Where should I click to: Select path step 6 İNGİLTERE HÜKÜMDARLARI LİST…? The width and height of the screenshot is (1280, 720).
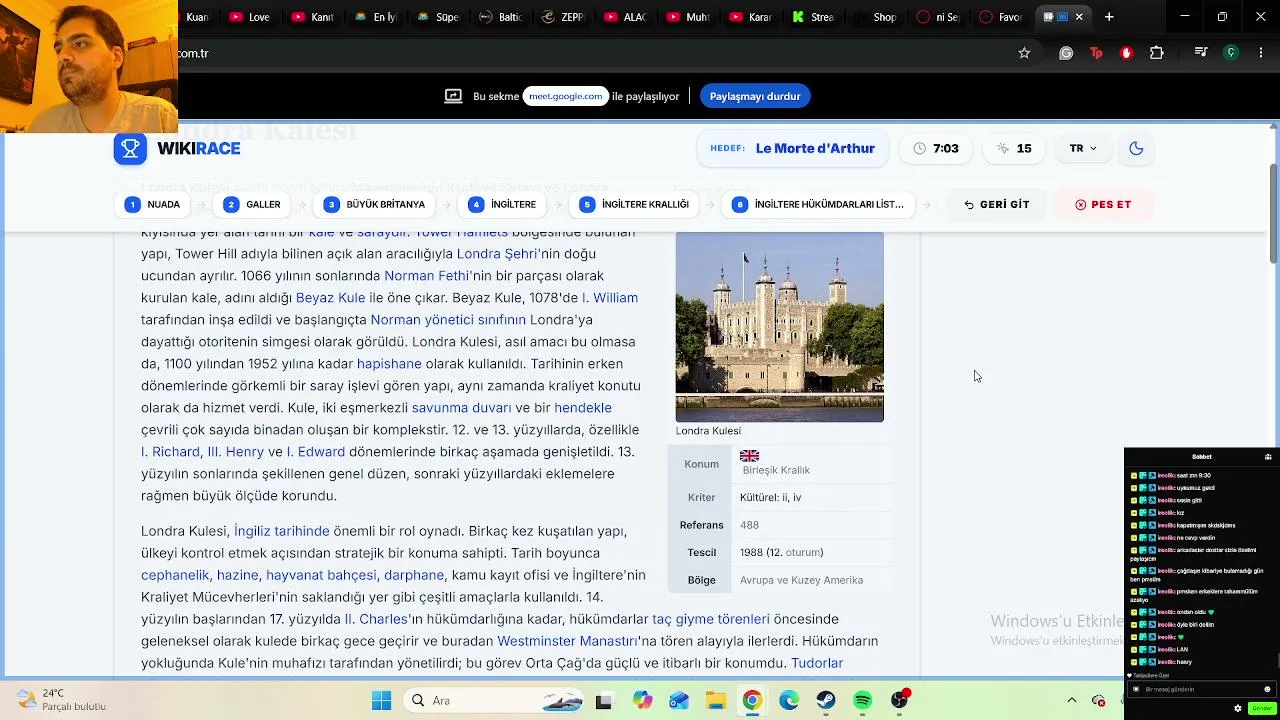click(x=818, y=204)
